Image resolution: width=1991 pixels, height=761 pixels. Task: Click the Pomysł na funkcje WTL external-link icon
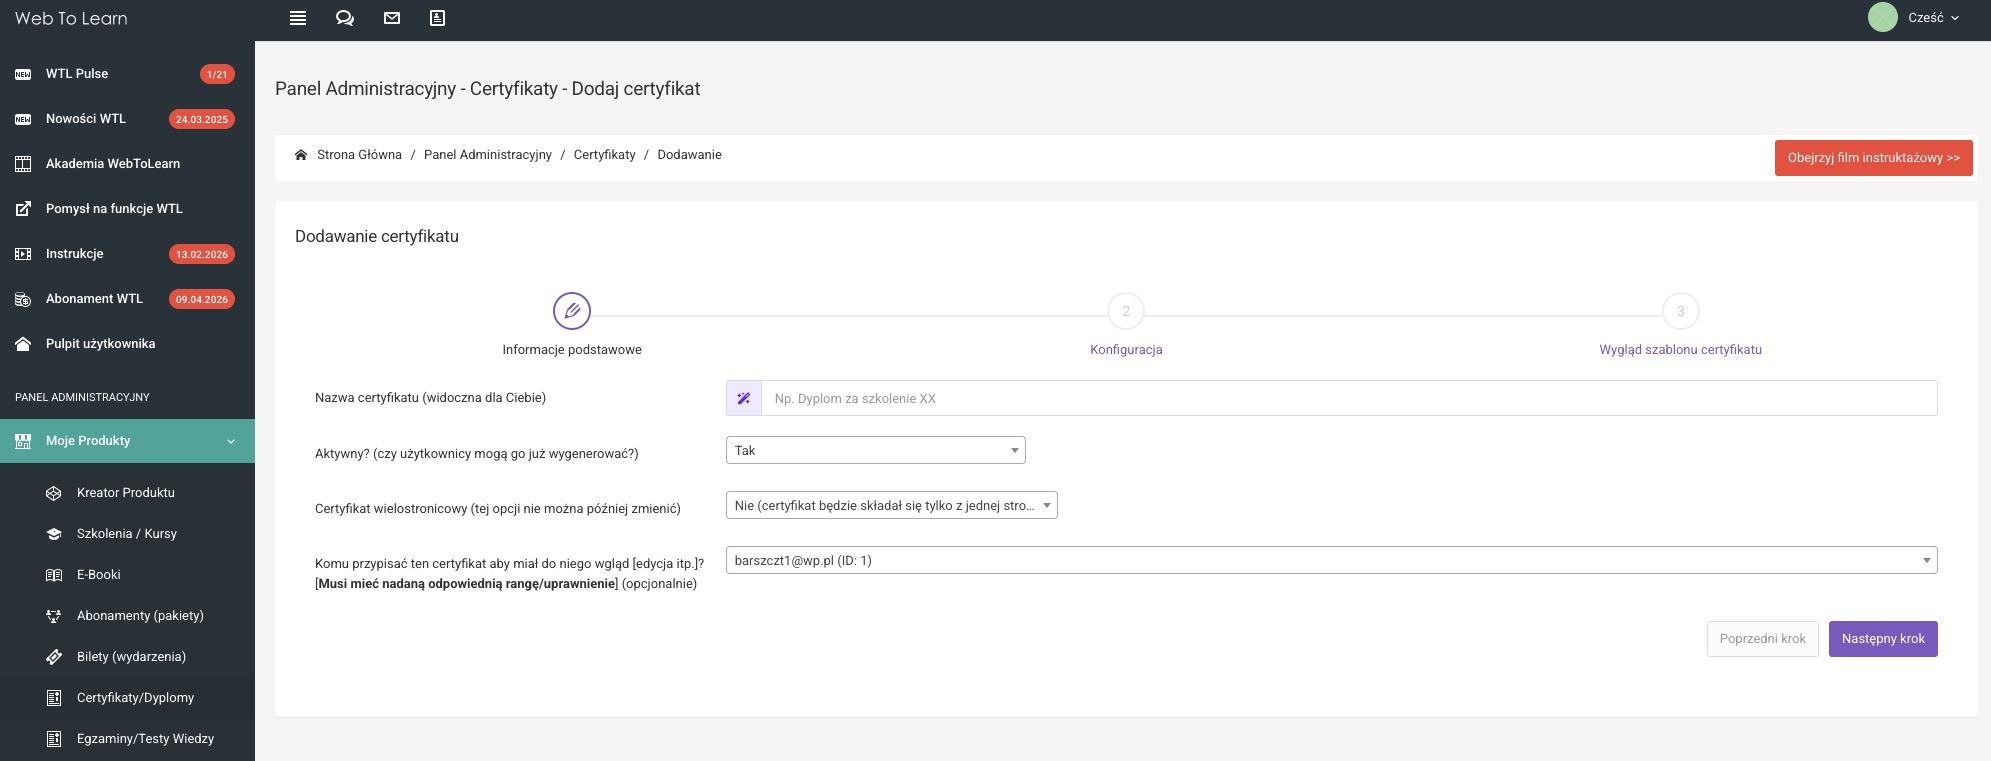click(23, 209)
